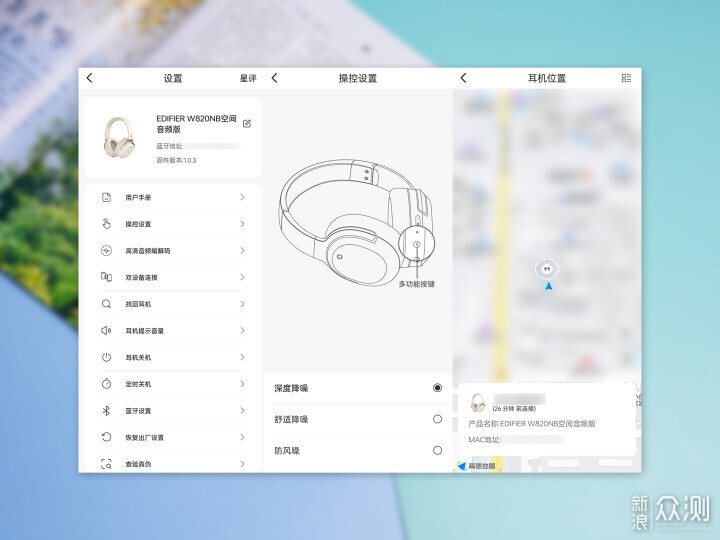Open the 双设备连接 menu entry
This screenshot has height=540, width=720.
pos(173,277)
